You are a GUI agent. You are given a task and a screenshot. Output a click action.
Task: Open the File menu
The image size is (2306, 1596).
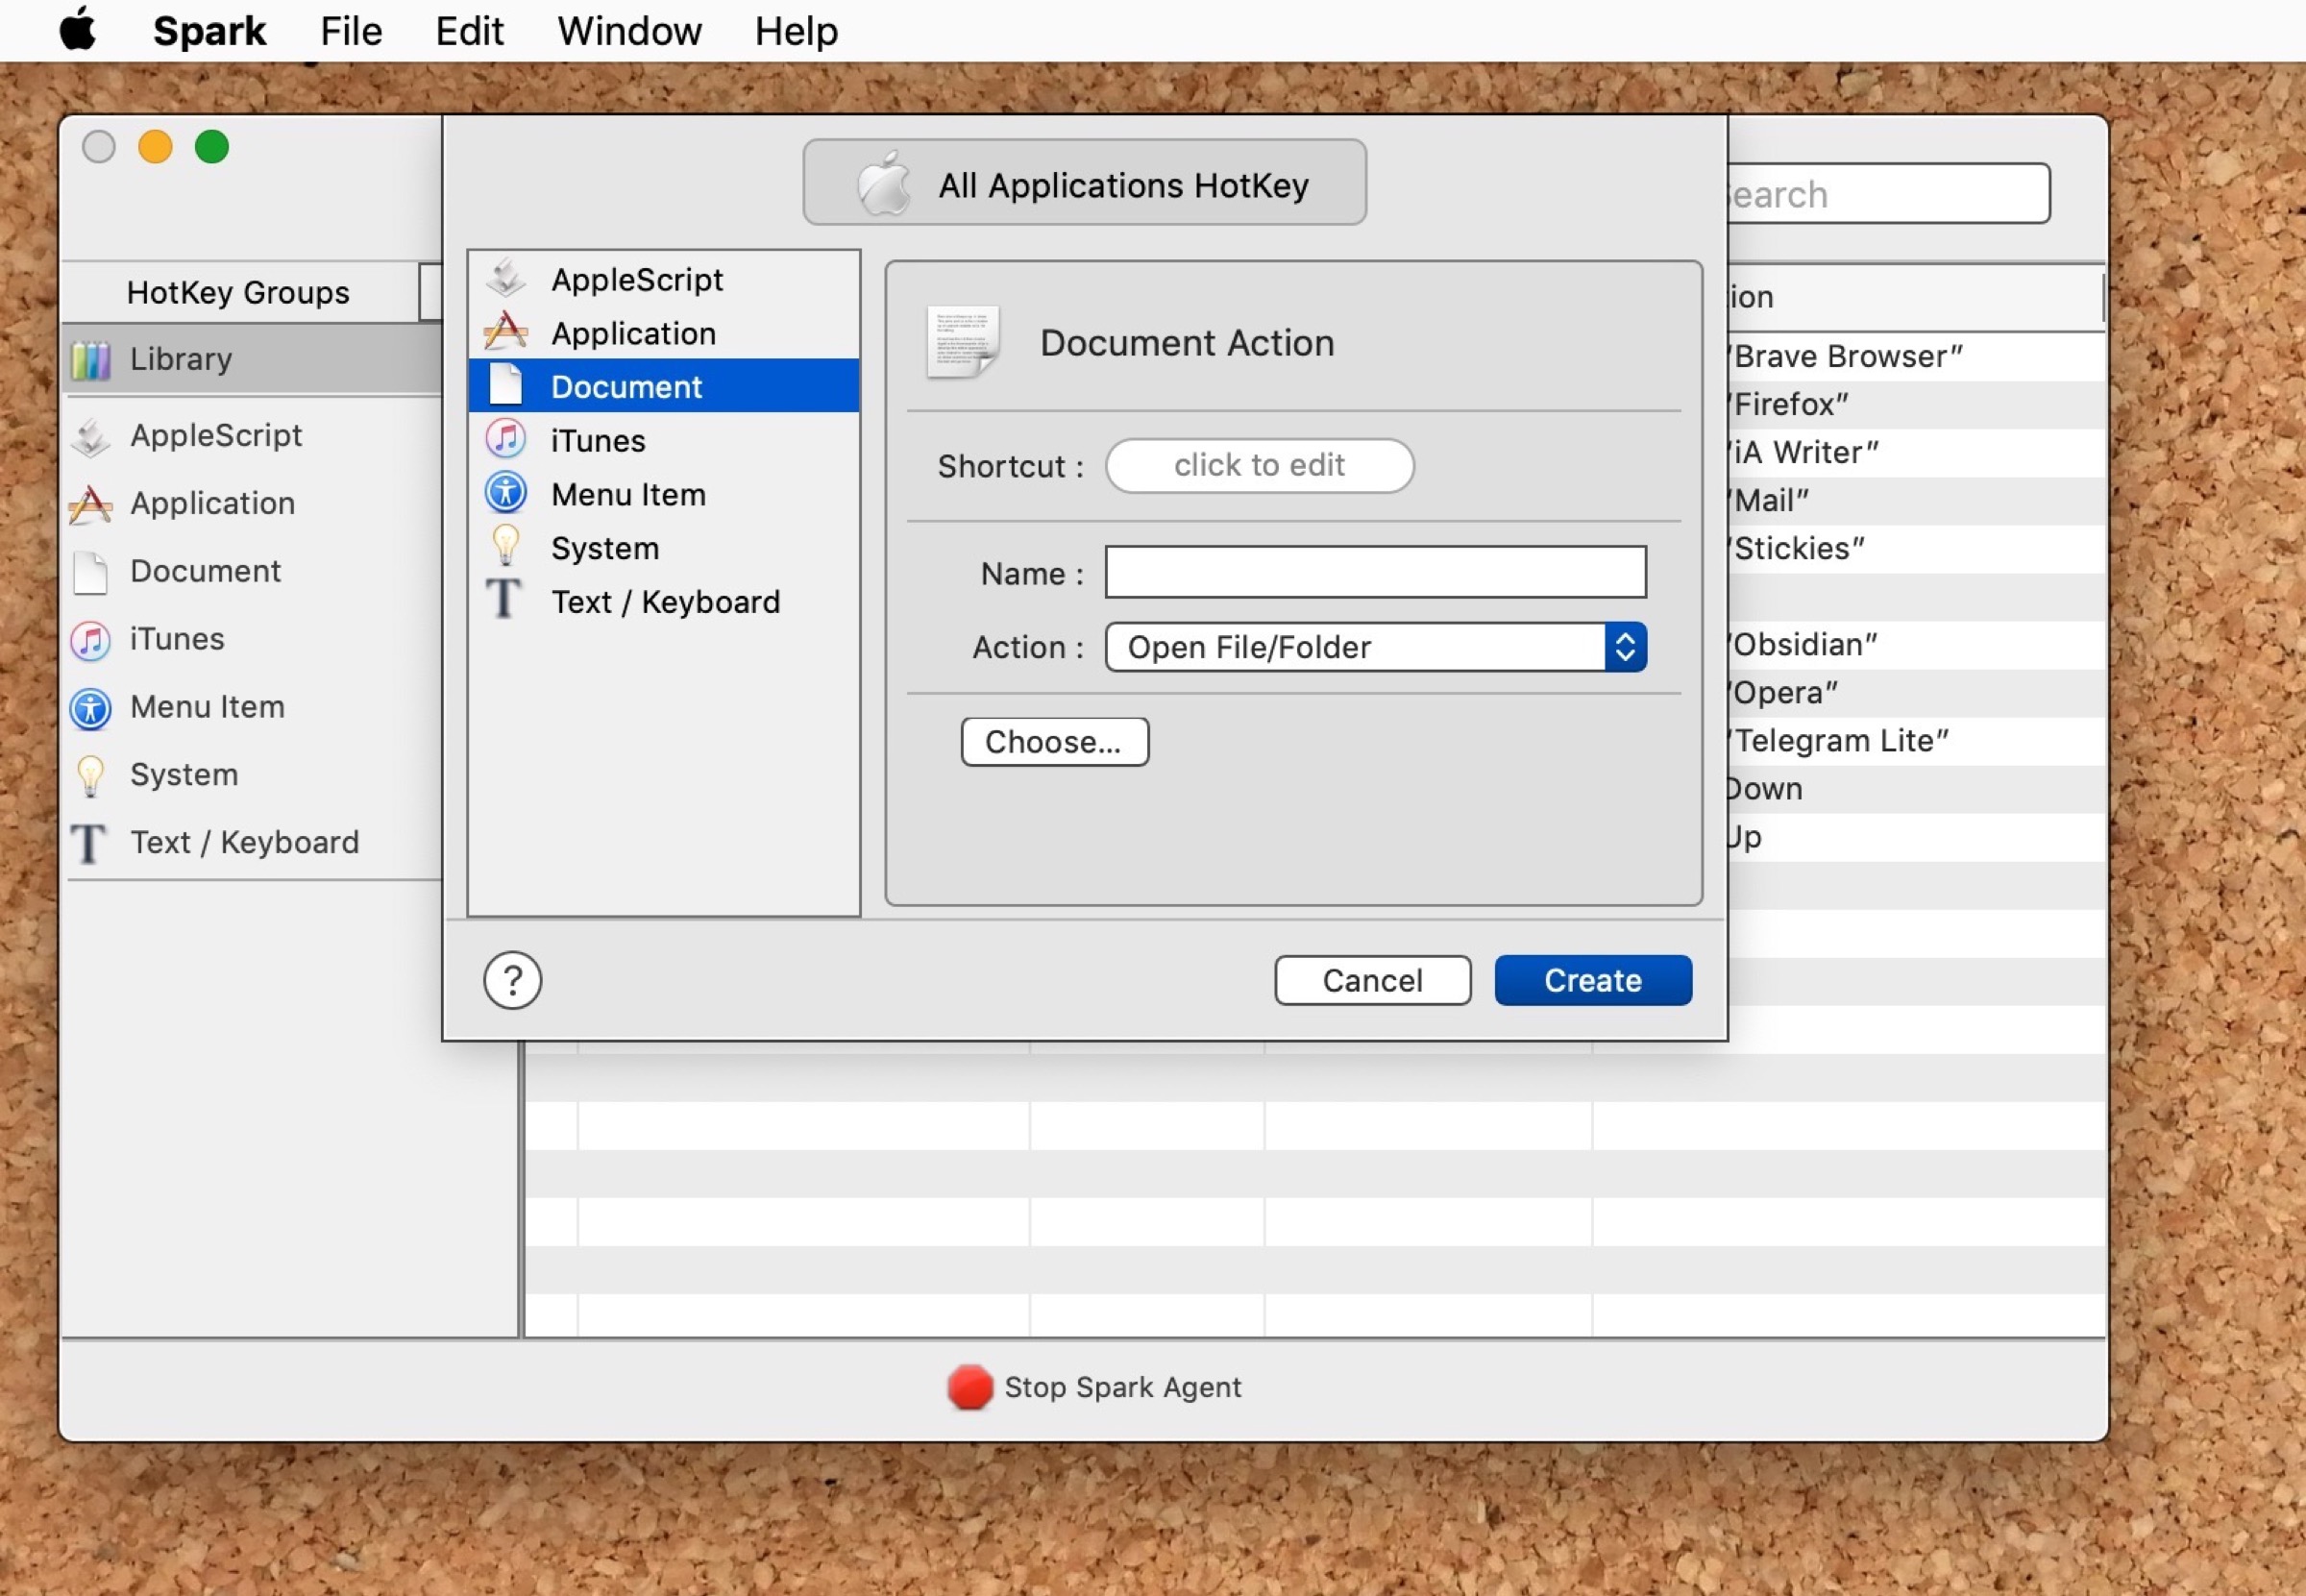[x=350, y=31]
